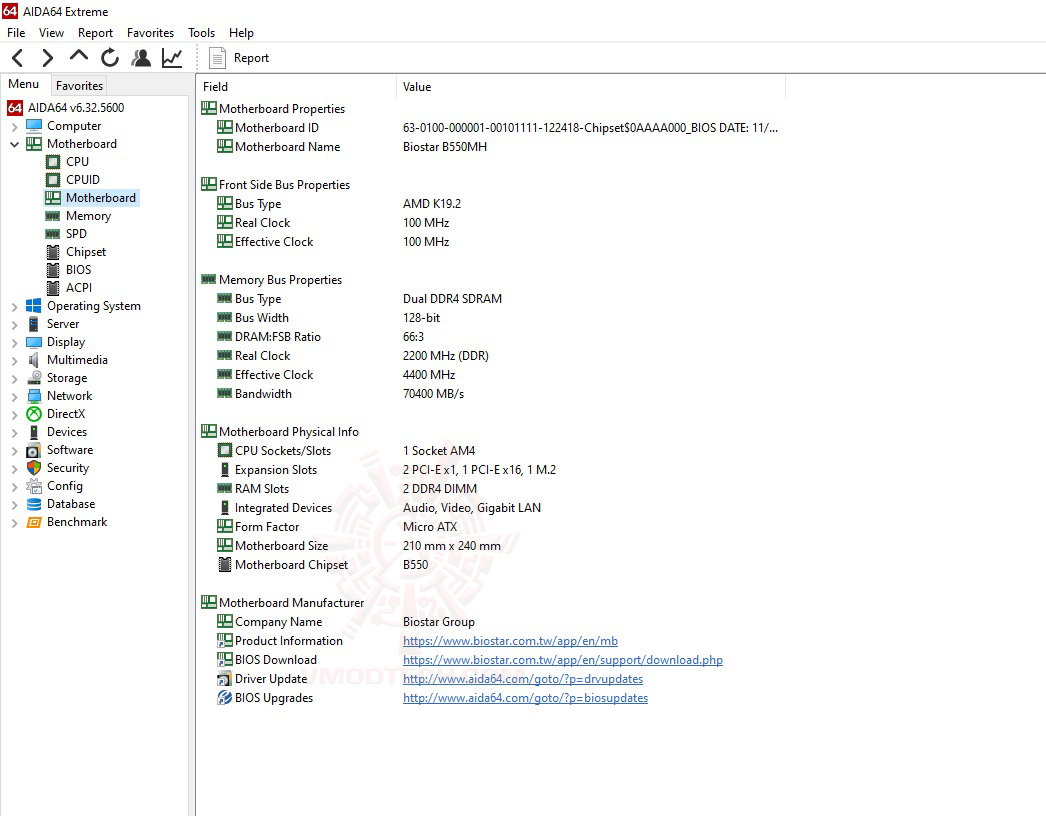Screen dimensions: 1046x816
Task: Click the Field column header
Action: point(297,87)
